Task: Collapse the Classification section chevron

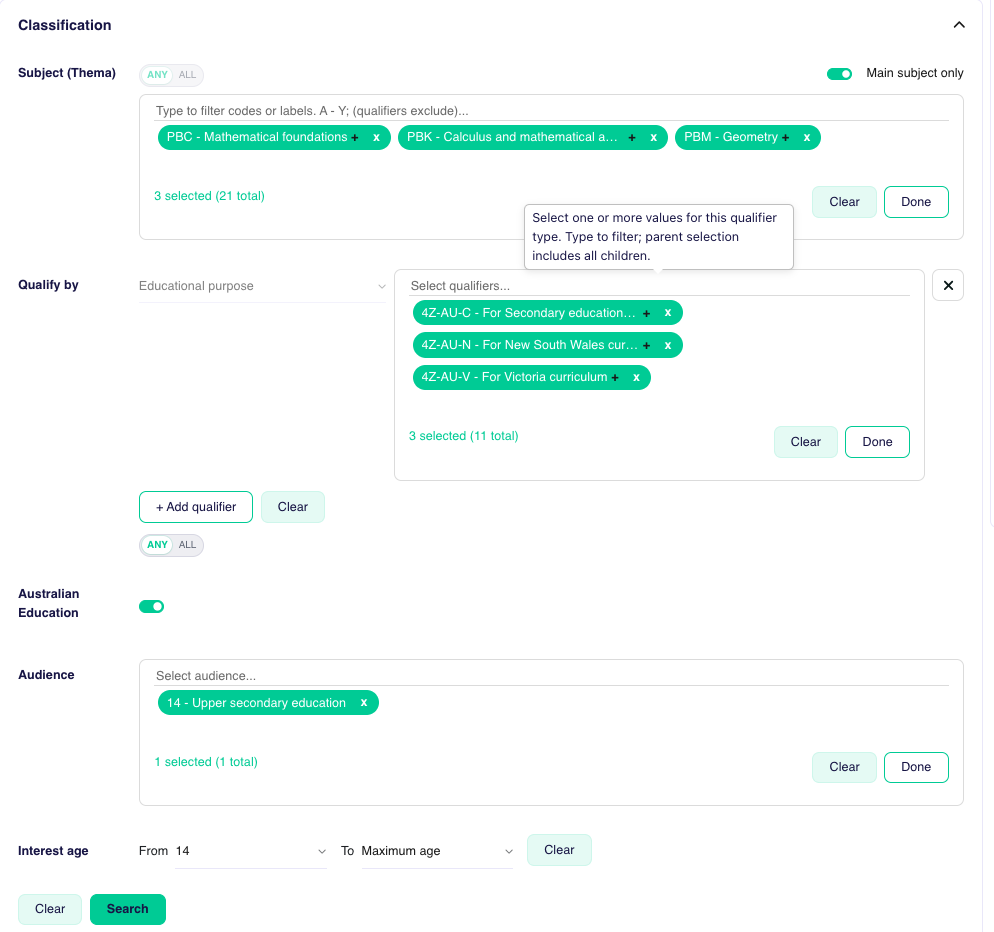Action: tap(958, 25)
